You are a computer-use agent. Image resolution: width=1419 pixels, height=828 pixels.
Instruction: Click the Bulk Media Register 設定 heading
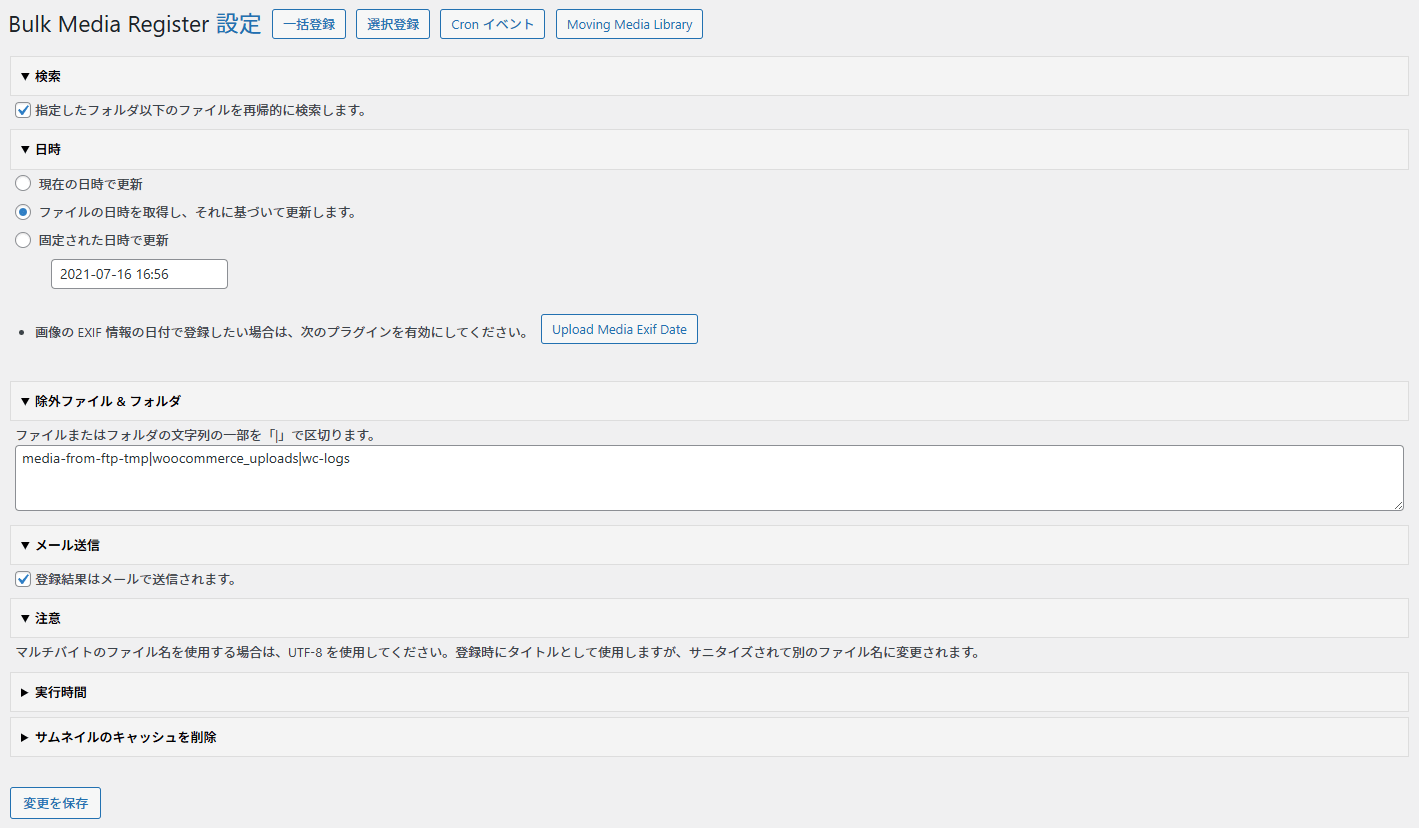coord(134,24)
